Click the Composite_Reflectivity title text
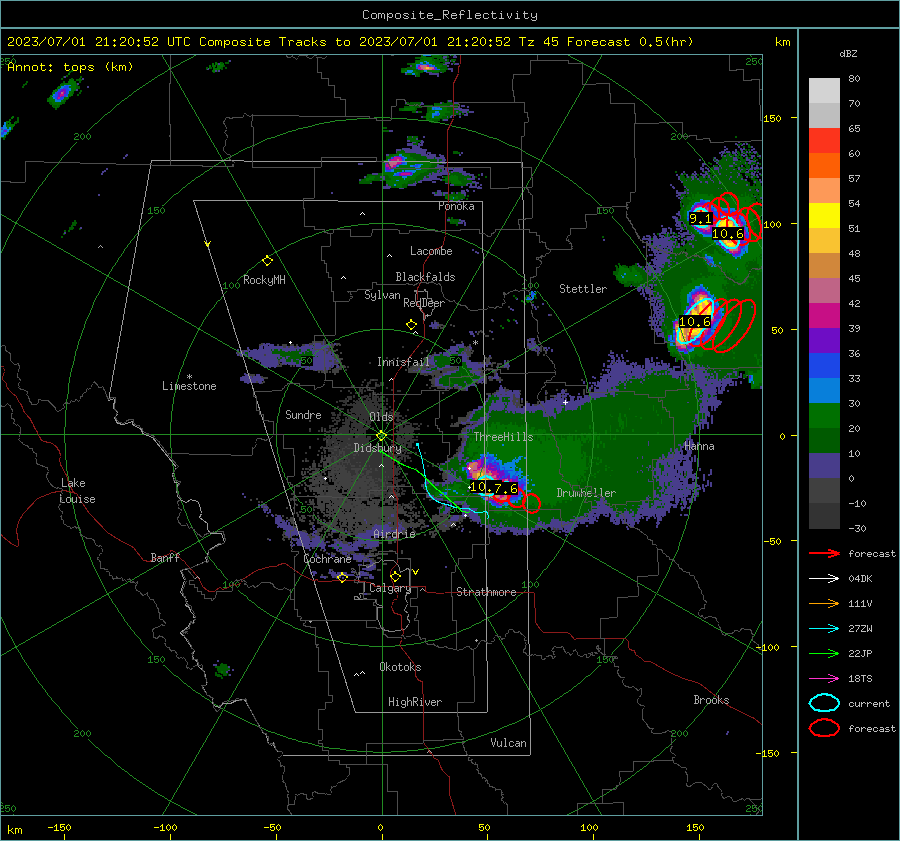 [x=449, y=15]
